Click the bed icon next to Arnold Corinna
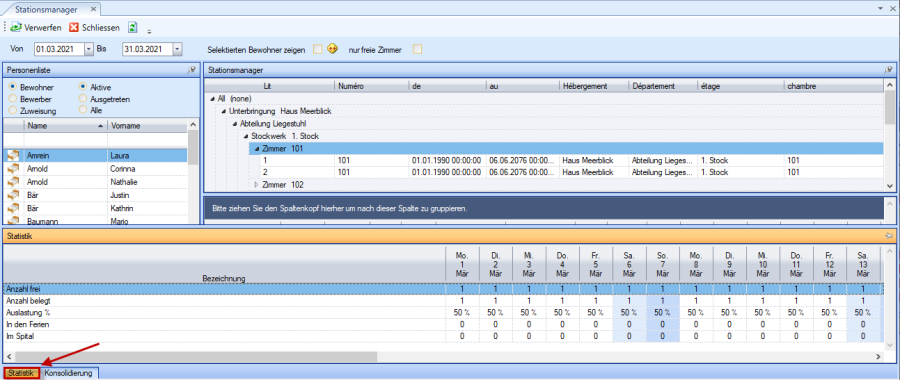Screen dimensions: 900x380 (12, 169)
